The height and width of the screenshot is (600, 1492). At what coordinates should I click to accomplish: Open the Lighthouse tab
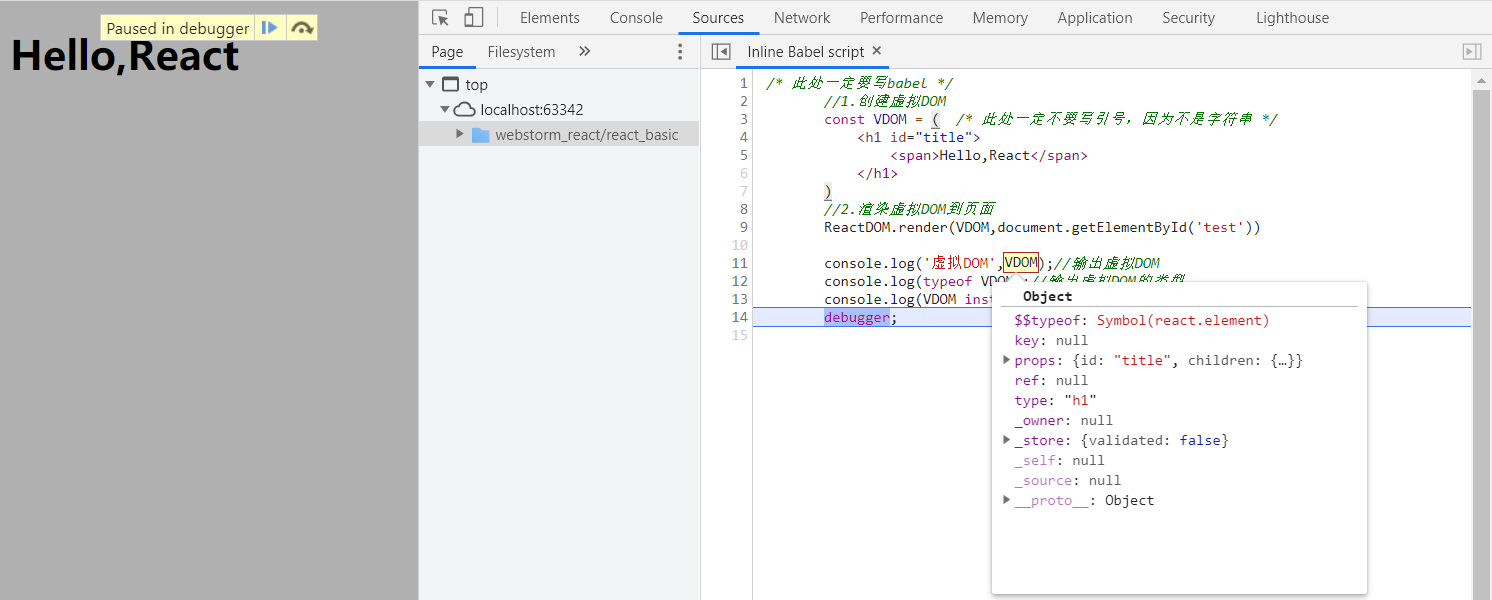(x=1293, y=17)
